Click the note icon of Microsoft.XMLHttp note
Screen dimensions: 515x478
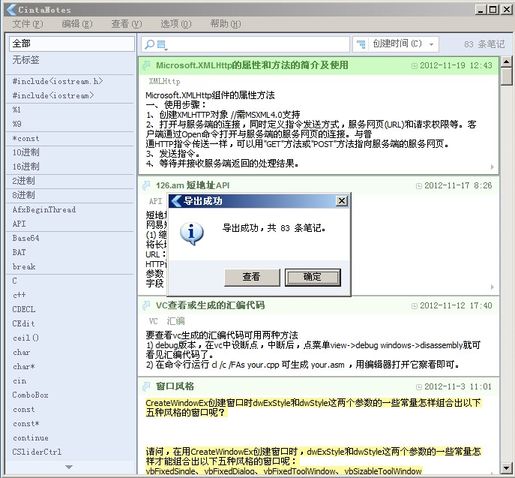click(x=146, y=65)
